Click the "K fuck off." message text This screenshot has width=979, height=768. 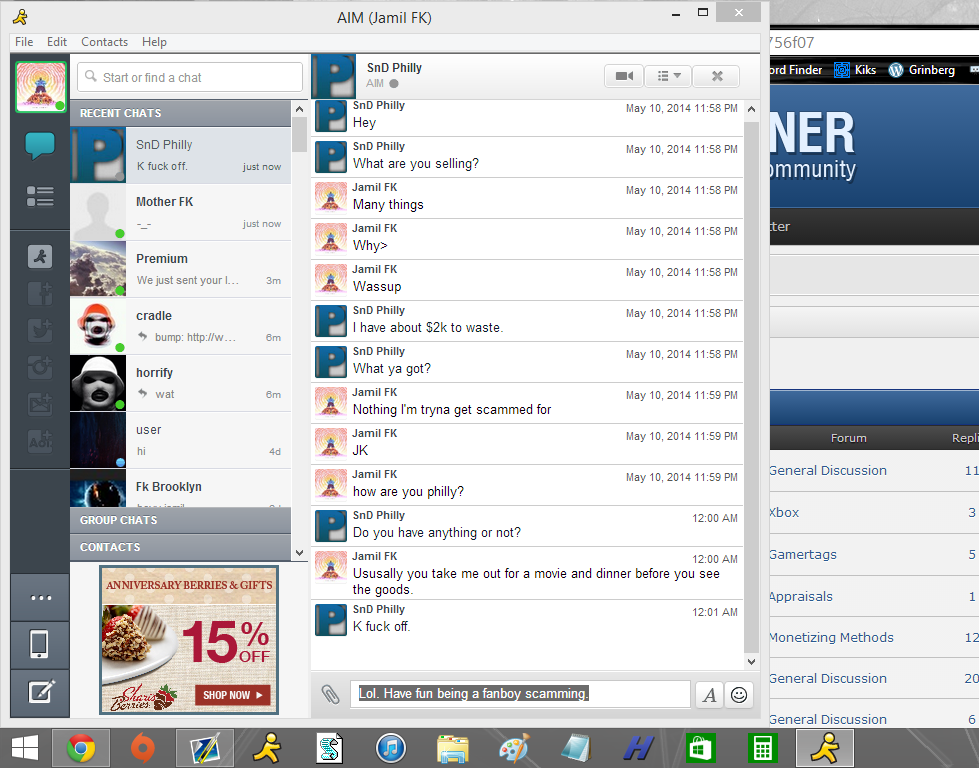(381, 627)
